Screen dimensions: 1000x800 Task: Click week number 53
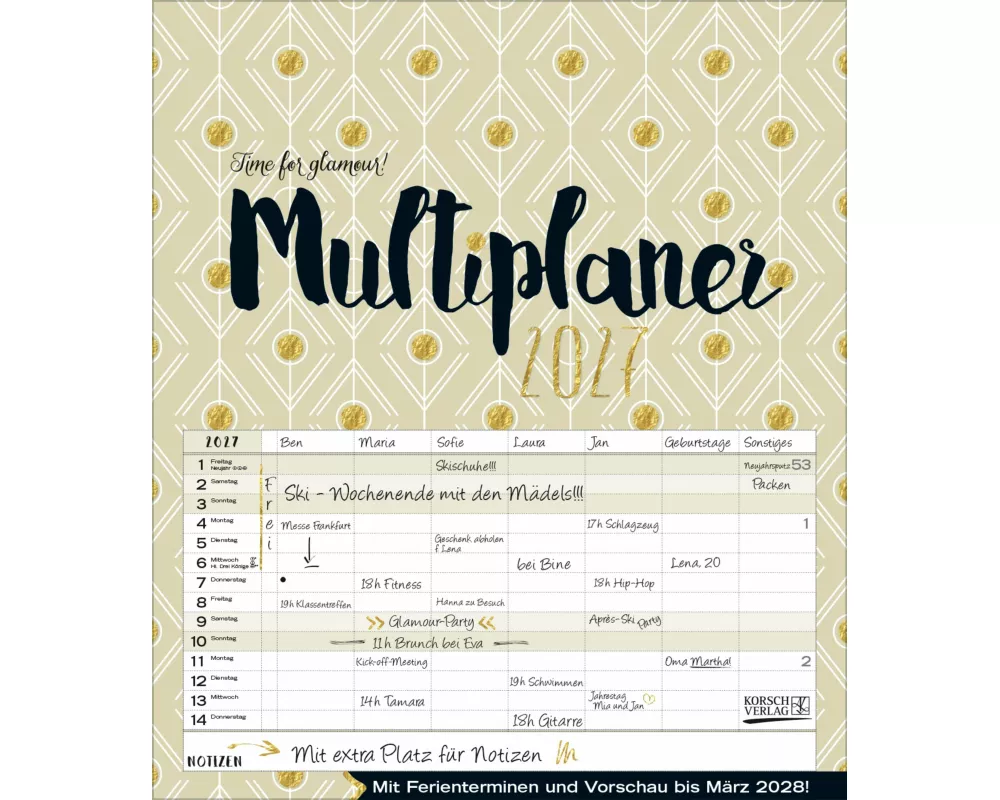[801, 464]
